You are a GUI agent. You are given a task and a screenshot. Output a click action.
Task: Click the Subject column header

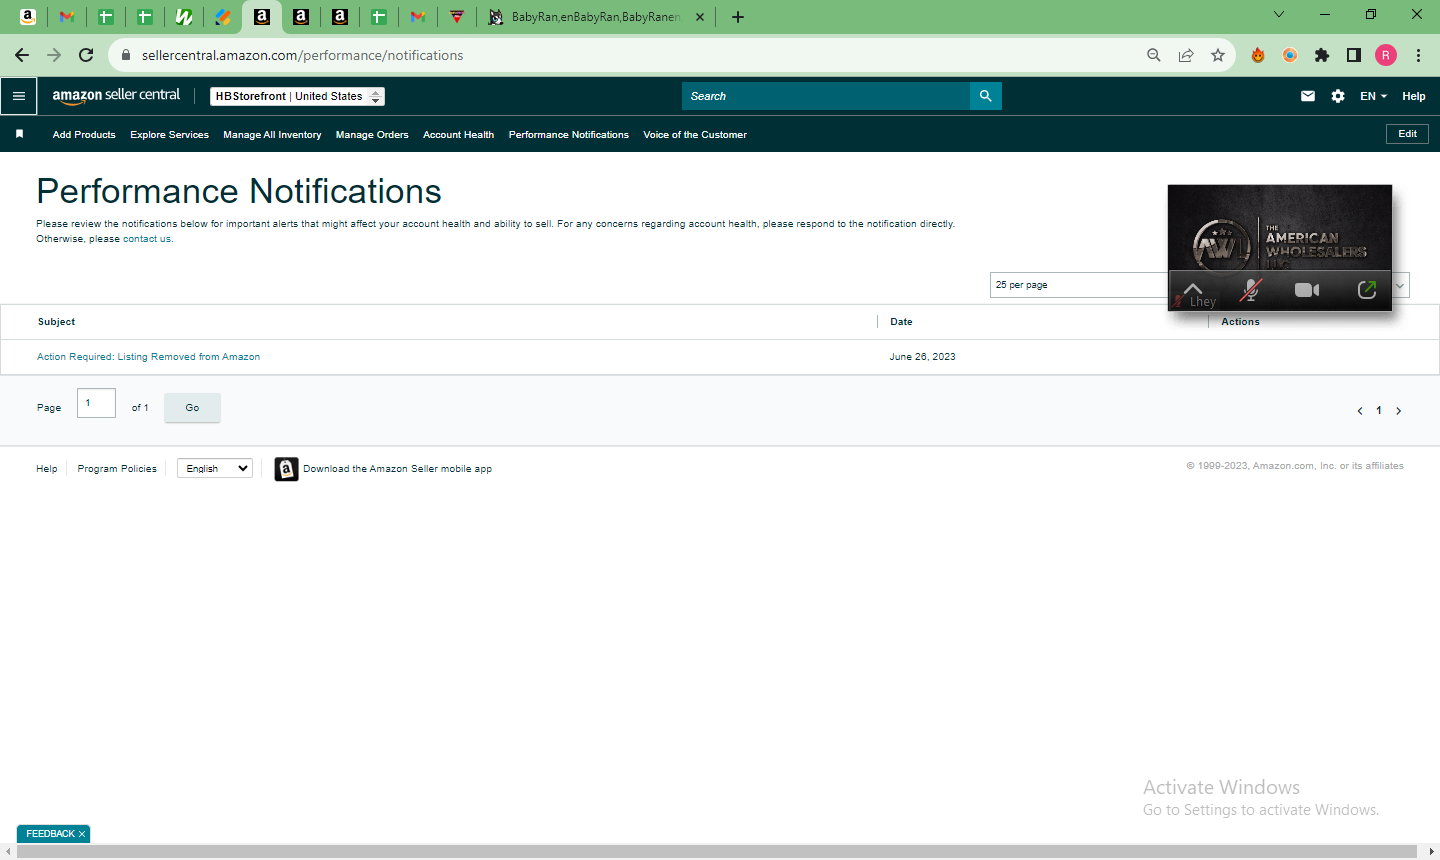[56, 322]
